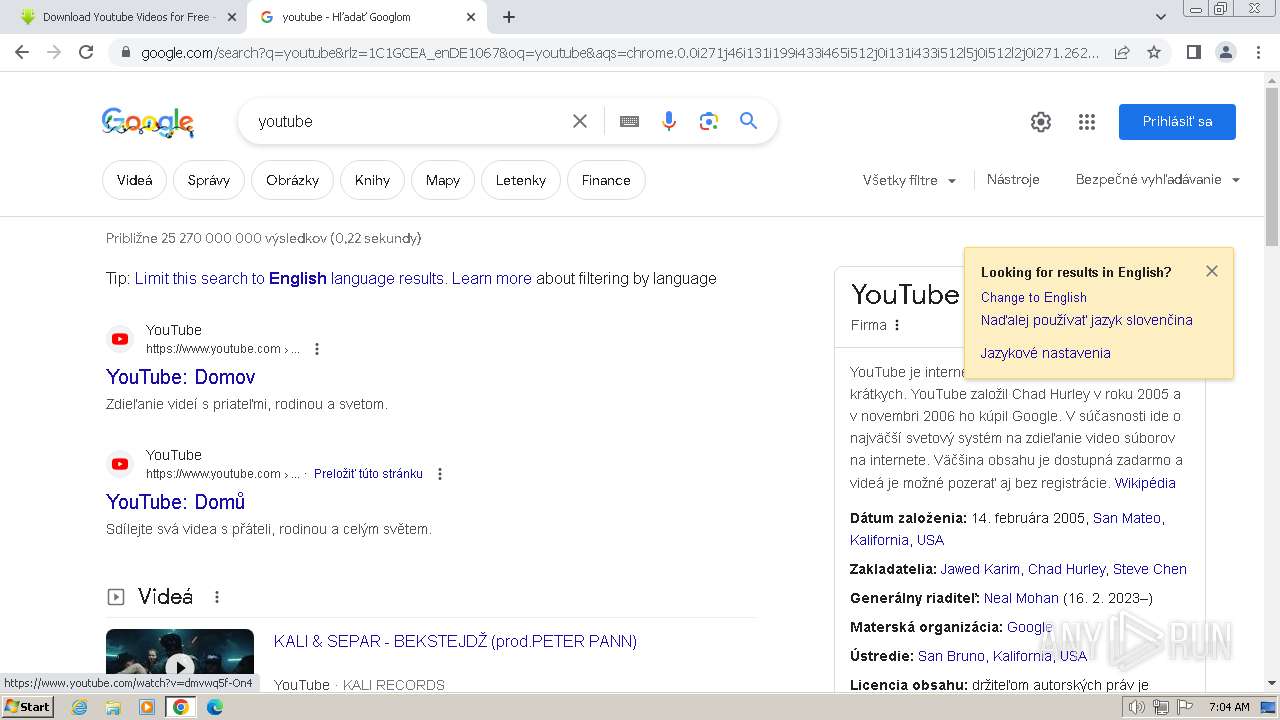Clear the youtube search query

coord(580,121)
